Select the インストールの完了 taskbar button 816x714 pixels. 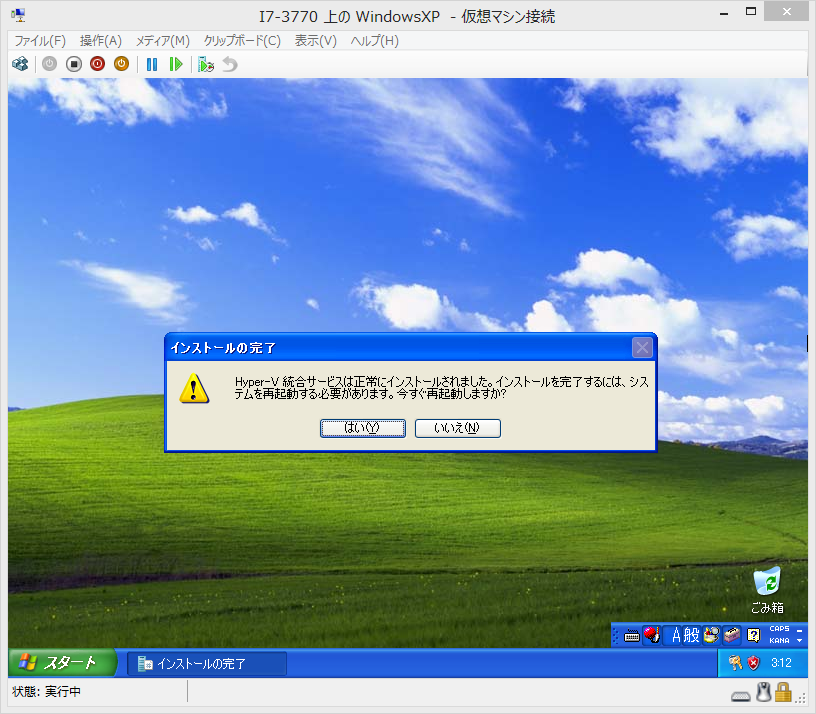click(207, 664)
